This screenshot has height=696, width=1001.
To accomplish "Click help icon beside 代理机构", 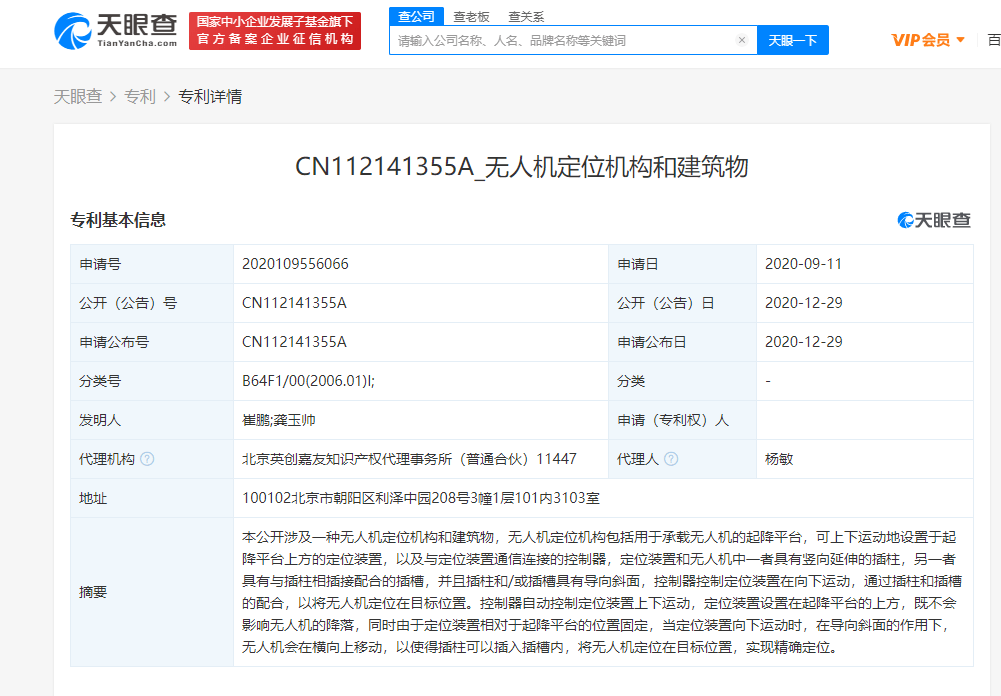I will click(147, 459).
